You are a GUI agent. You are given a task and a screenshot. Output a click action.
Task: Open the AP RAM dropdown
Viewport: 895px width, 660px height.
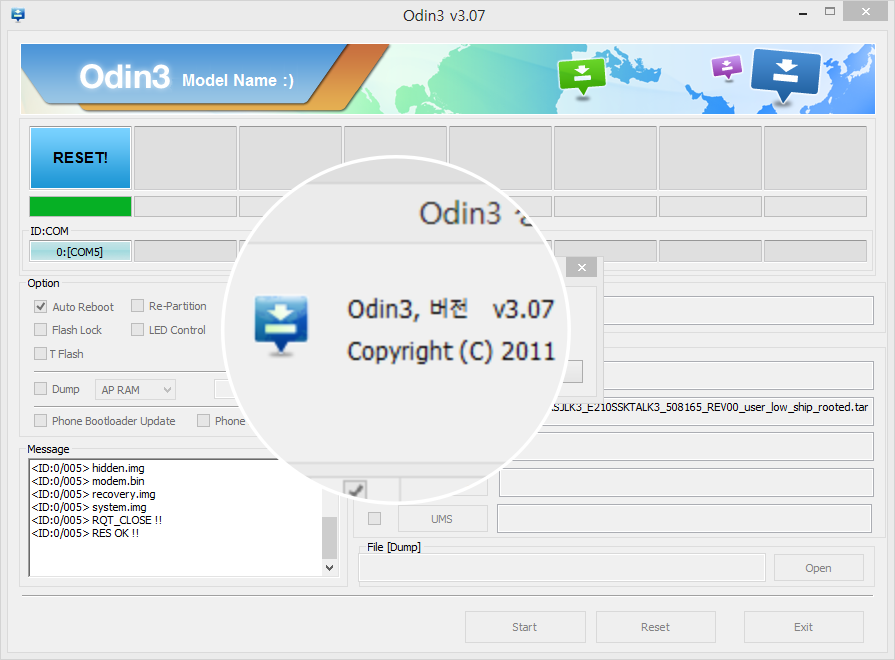coord(135,389)
